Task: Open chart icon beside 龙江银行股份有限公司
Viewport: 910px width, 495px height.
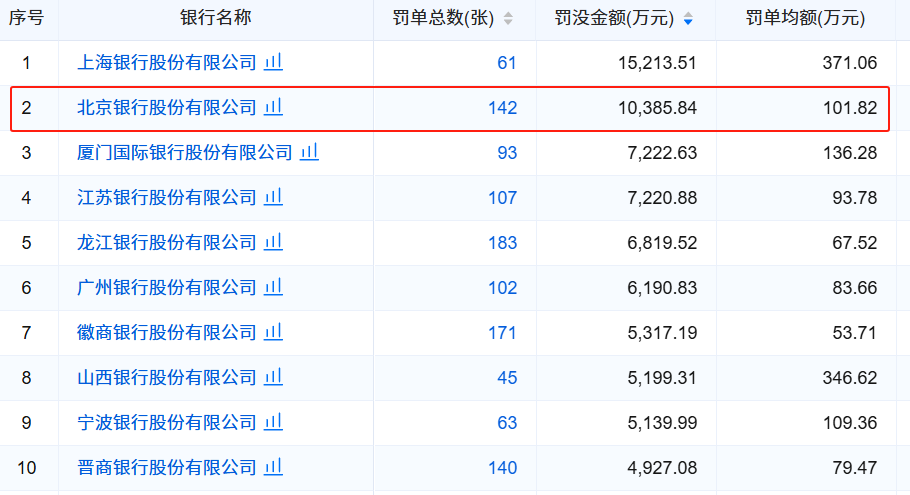Action: [x=273, y=241]
